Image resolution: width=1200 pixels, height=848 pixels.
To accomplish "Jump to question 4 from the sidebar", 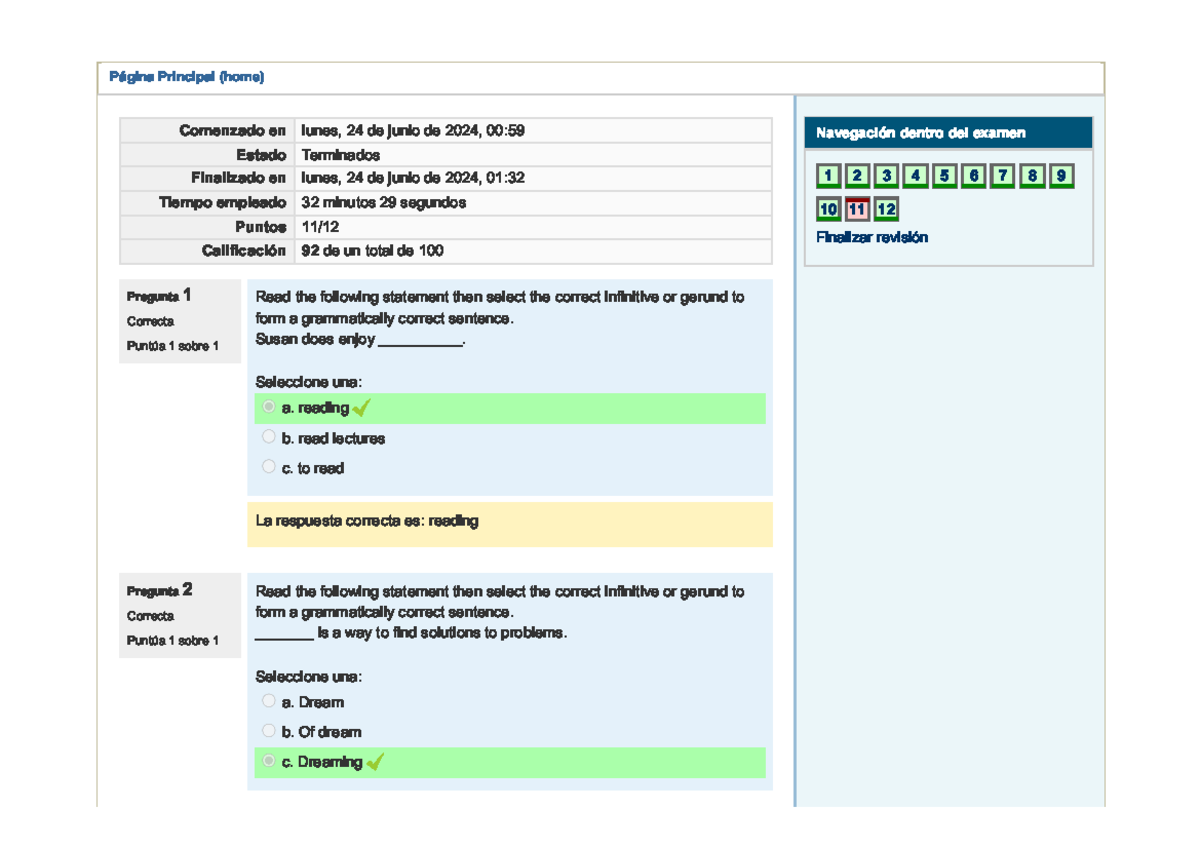I will [915, 175].
